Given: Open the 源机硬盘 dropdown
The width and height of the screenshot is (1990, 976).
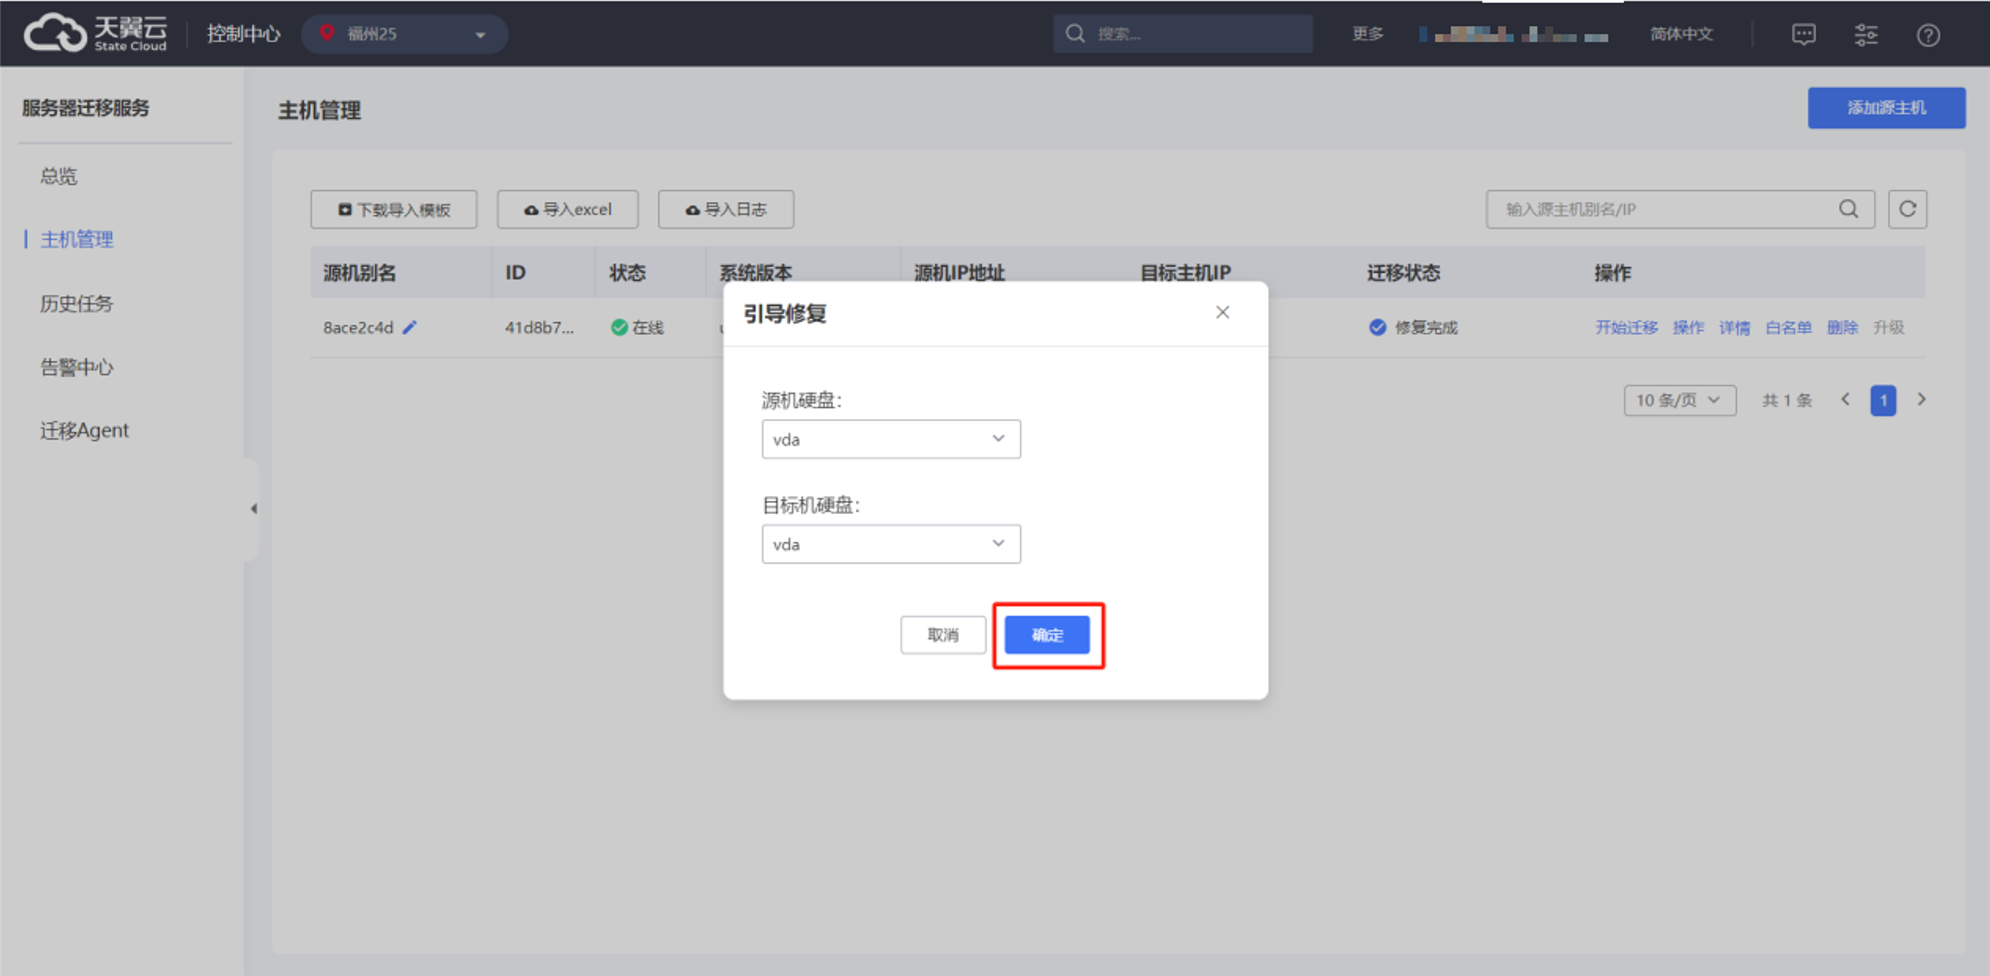Looking at the screenshot, I should [x=891, y=439].
